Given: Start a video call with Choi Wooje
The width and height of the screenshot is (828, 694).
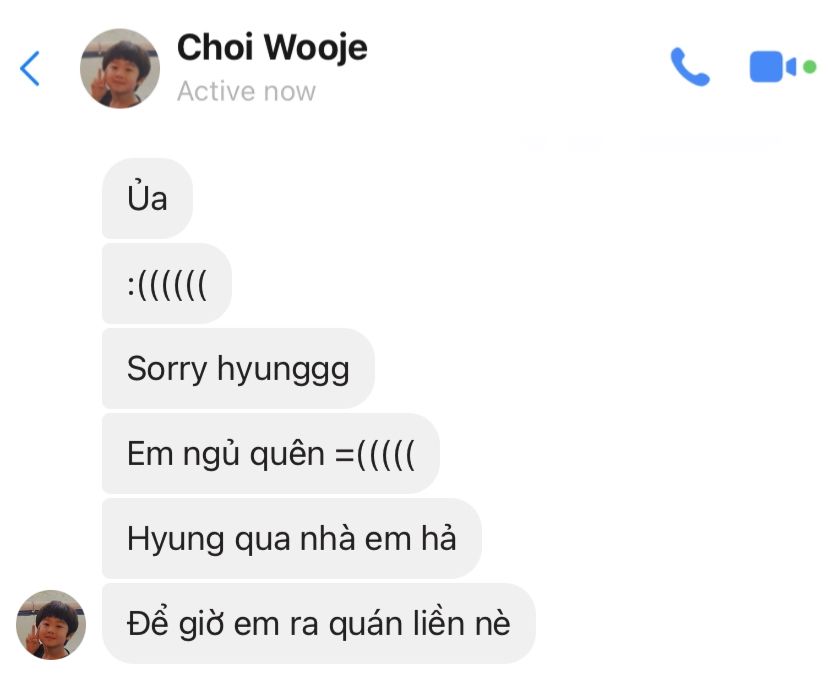Looking at the screenshot, I should click(x=772, y=67).
